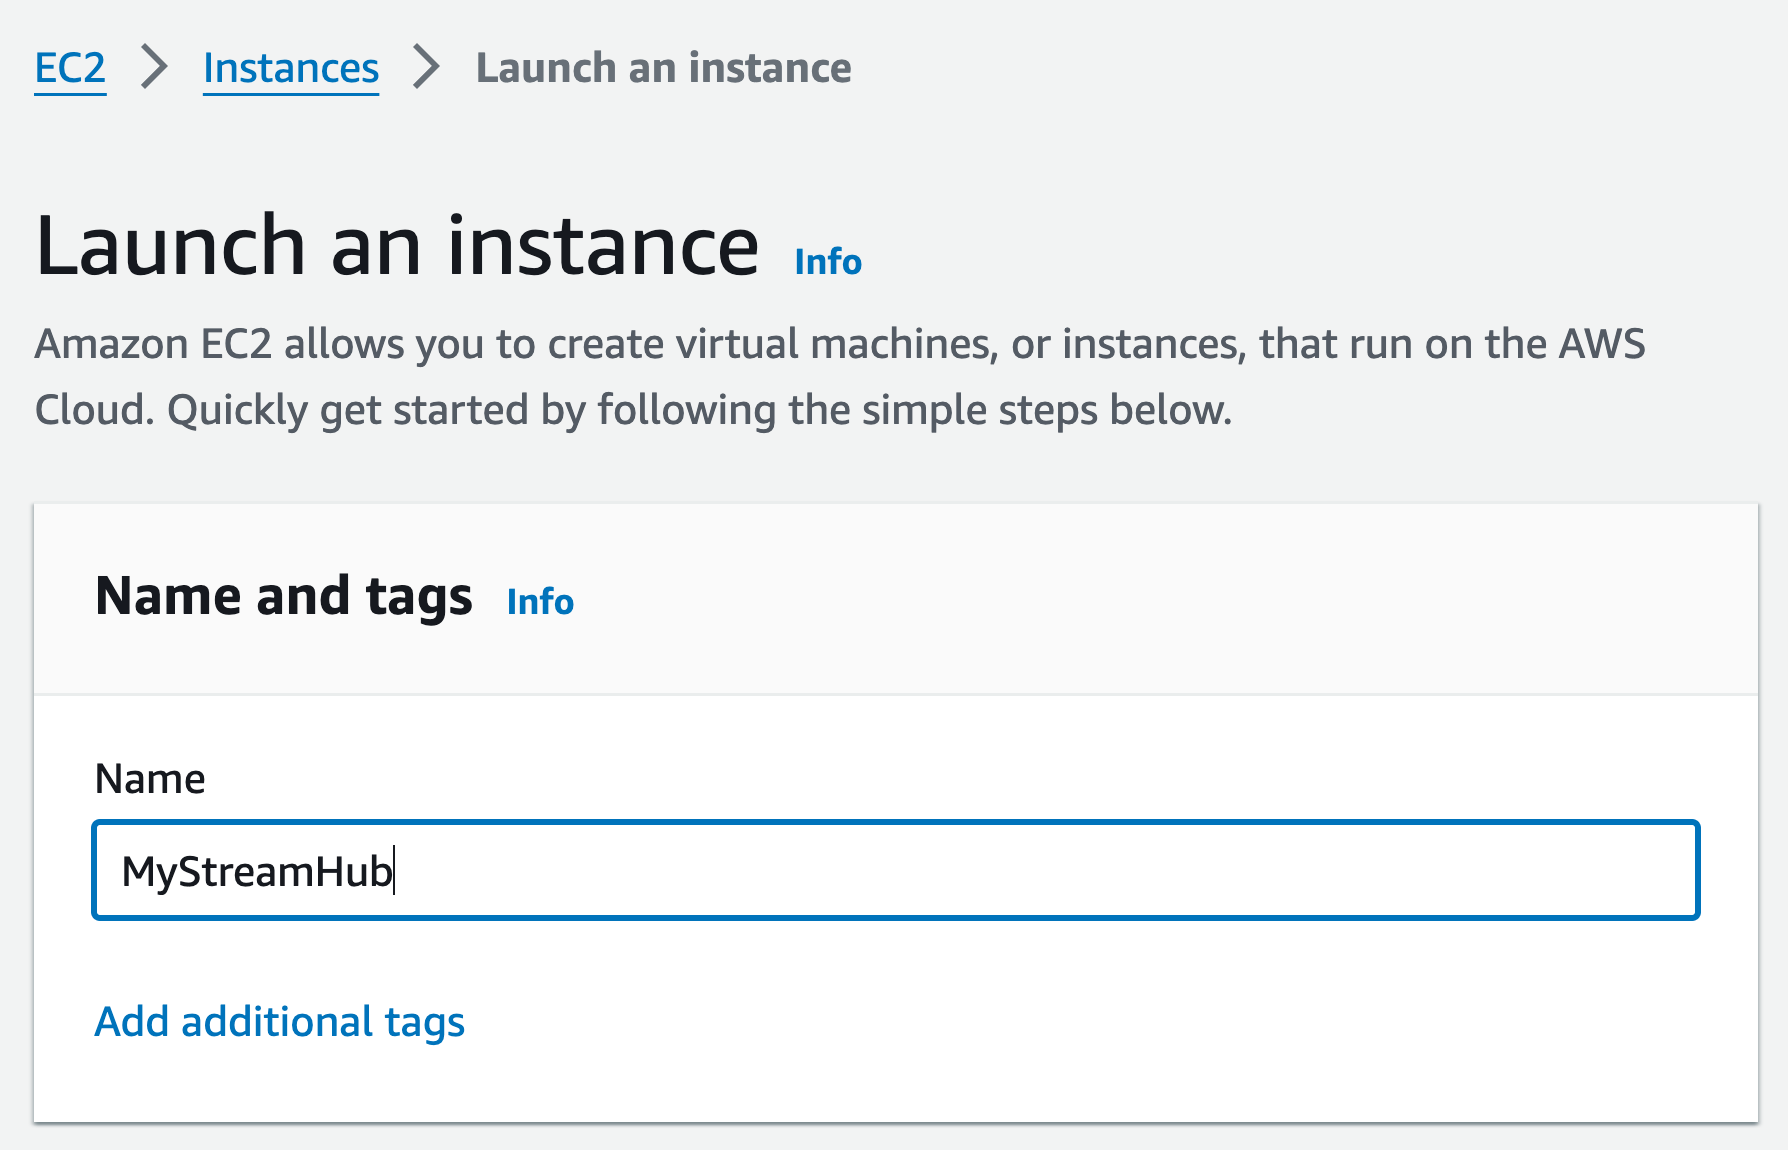Open the Instances breadcrumb link
The image size is (1788, 1150).
point(291,68)
